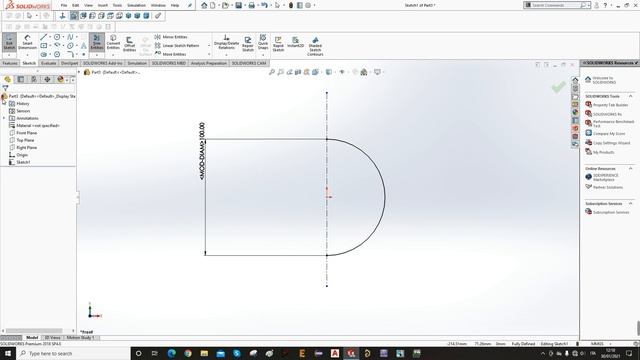Open the ConfigurationManager tab
640x360 pixels.
(x=34, y=79)
